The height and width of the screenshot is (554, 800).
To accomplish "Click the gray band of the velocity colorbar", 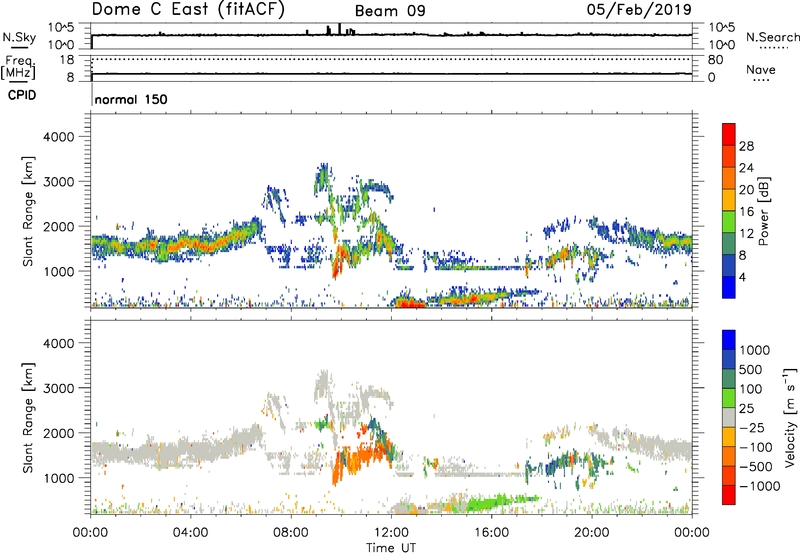I will pos(729,417).
